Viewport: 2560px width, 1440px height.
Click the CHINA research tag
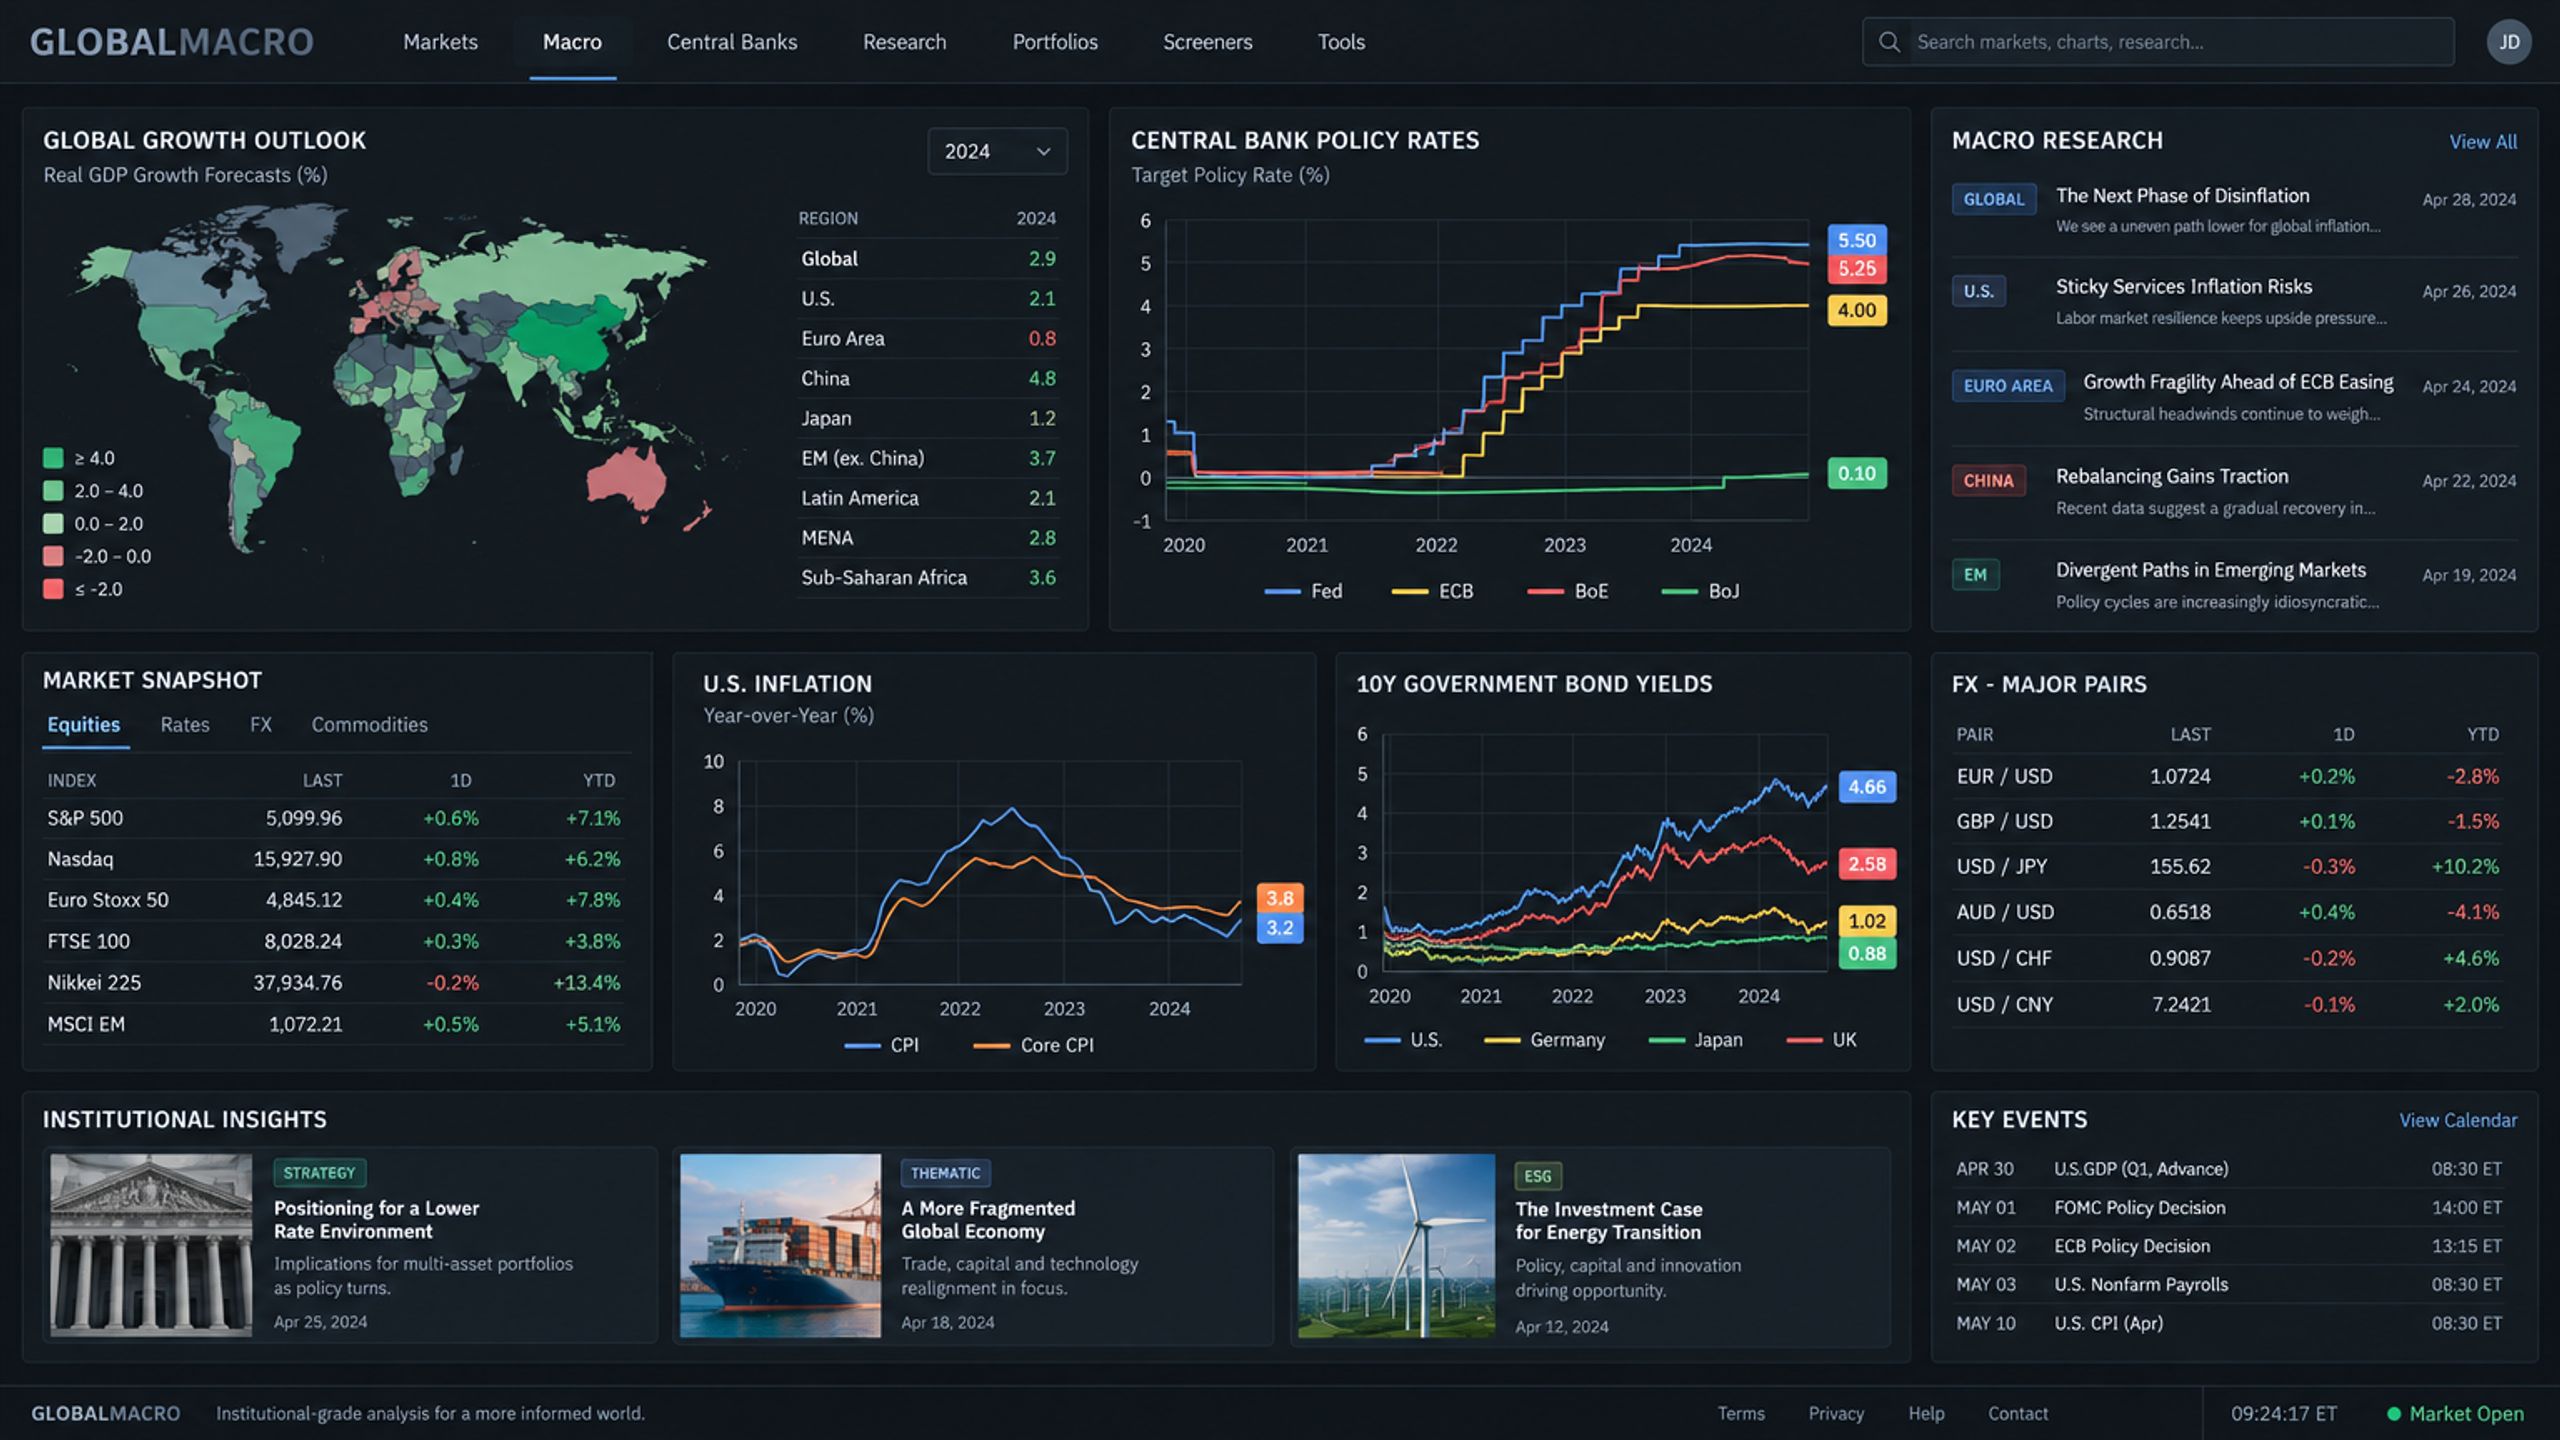[x=1988, y=481]
